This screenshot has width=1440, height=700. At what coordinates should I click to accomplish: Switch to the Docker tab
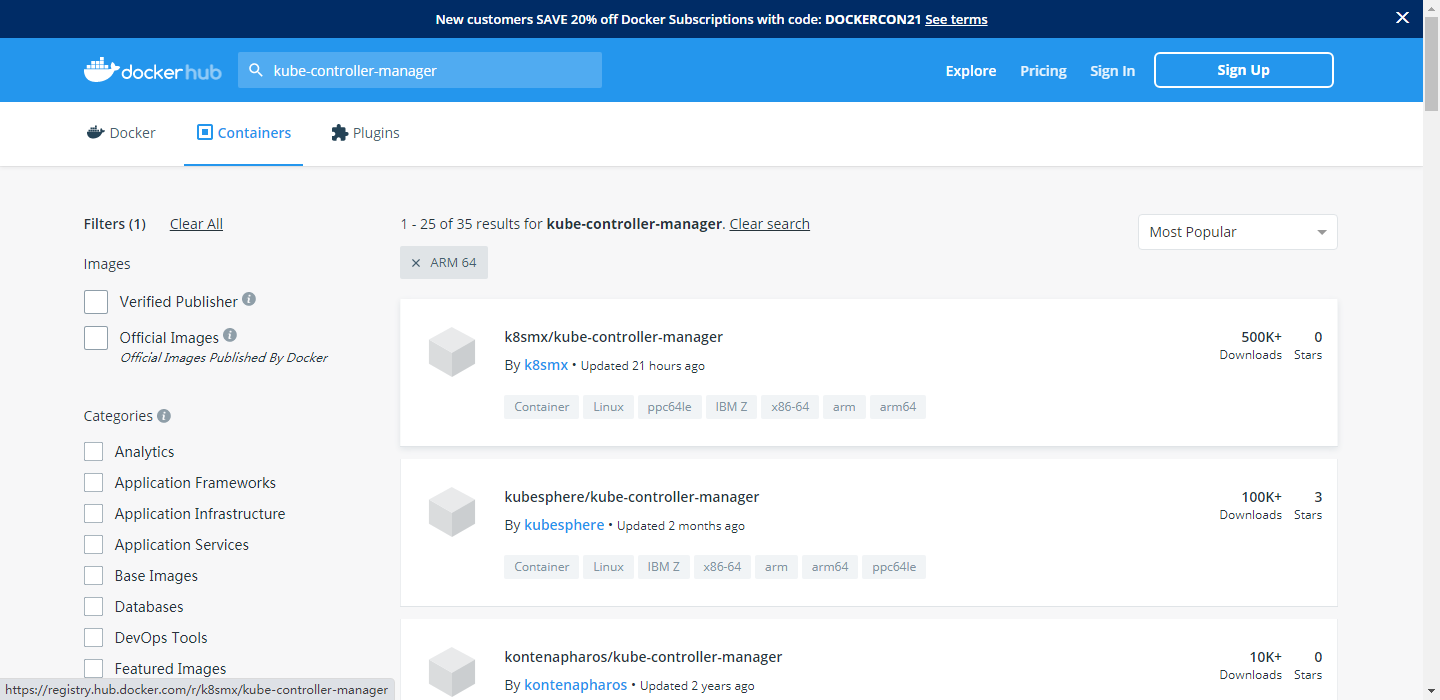coord(120,132)
